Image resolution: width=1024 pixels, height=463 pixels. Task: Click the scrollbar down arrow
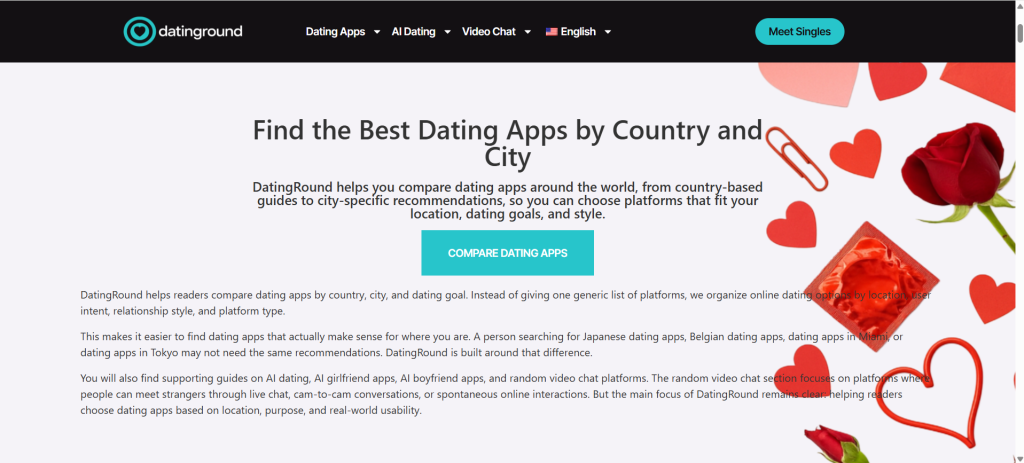(1019, 458)
